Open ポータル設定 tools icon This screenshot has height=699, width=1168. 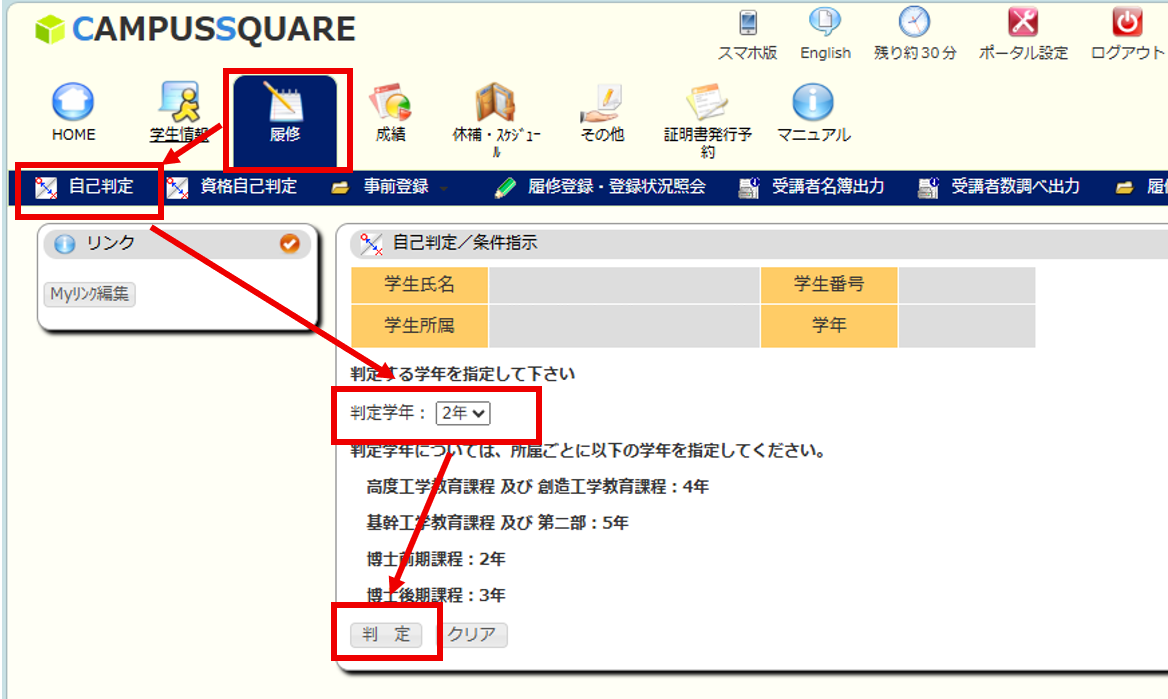[x=1023, y=22]
